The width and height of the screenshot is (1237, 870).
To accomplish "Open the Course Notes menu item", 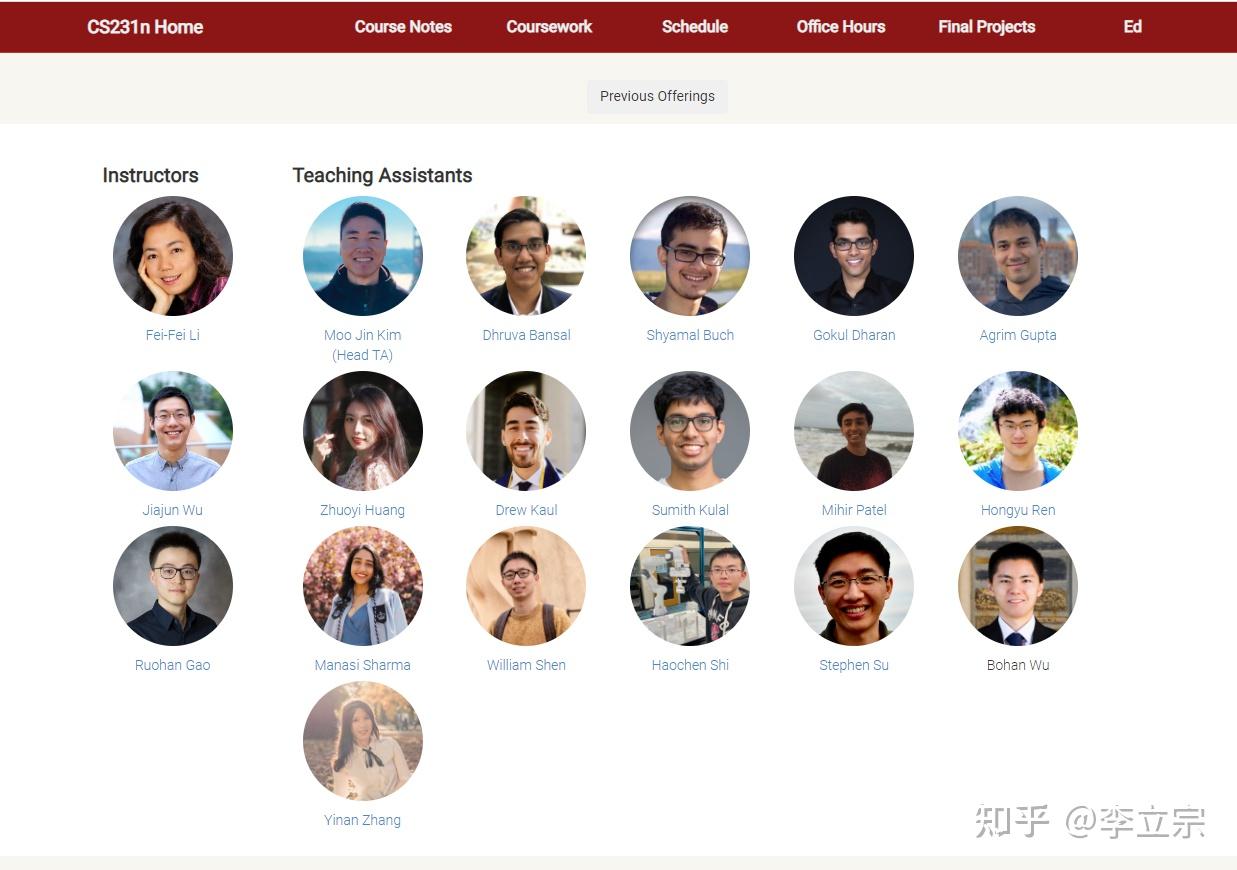I will tap(403, 27).
